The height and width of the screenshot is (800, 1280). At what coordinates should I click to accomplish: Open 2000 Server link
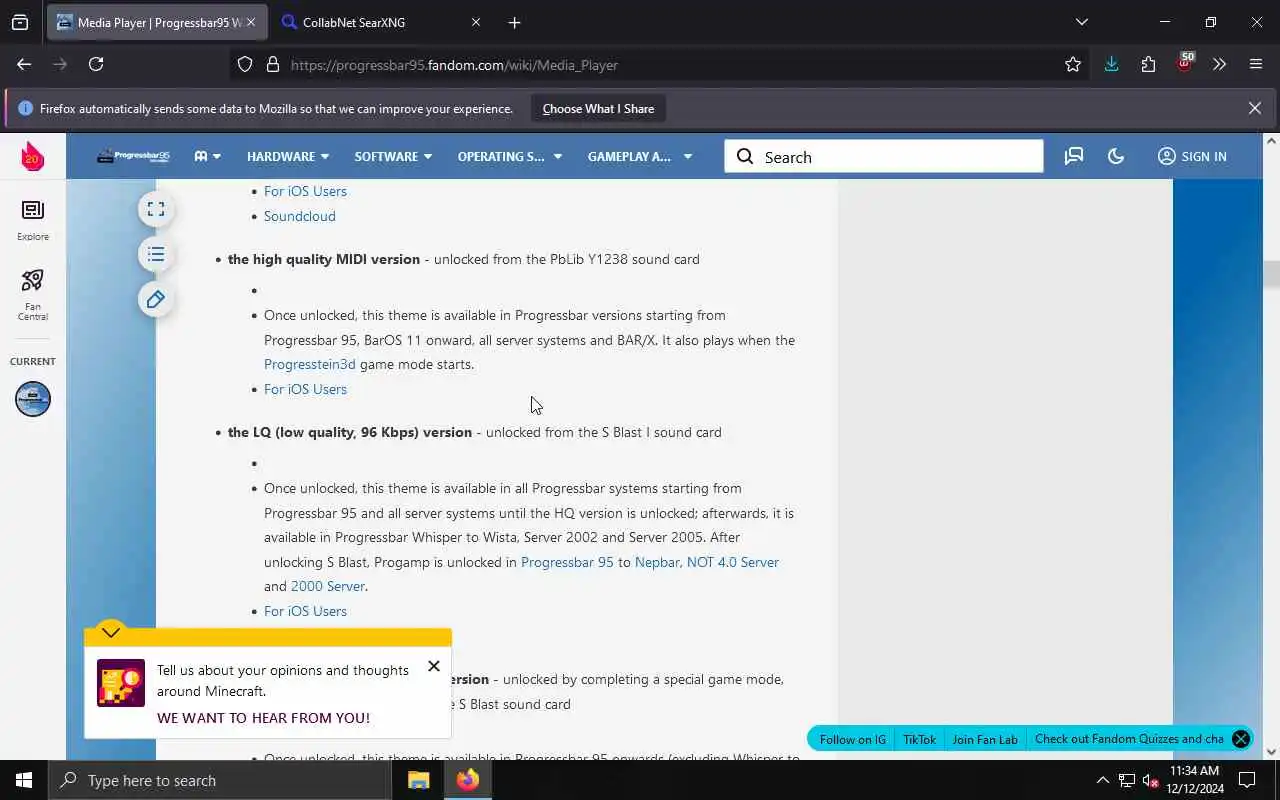point(328,586)
